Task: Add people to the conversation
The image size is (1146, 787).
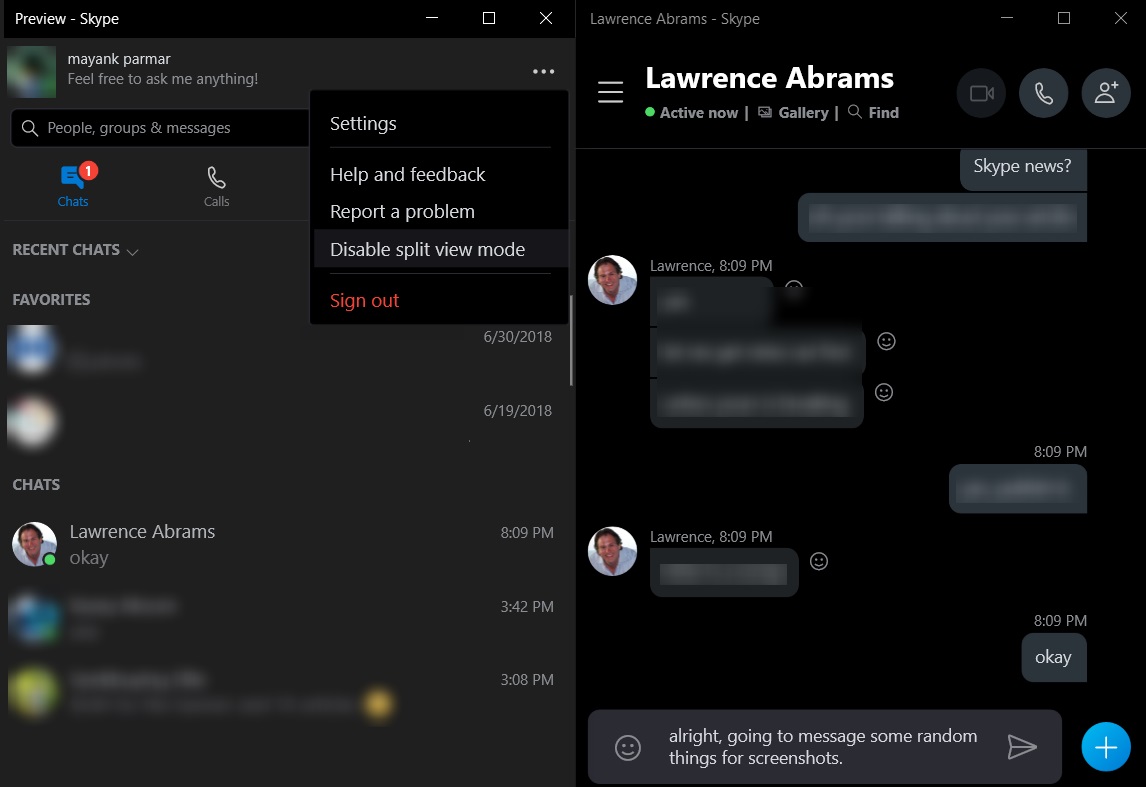Action: pos(1106,93)
